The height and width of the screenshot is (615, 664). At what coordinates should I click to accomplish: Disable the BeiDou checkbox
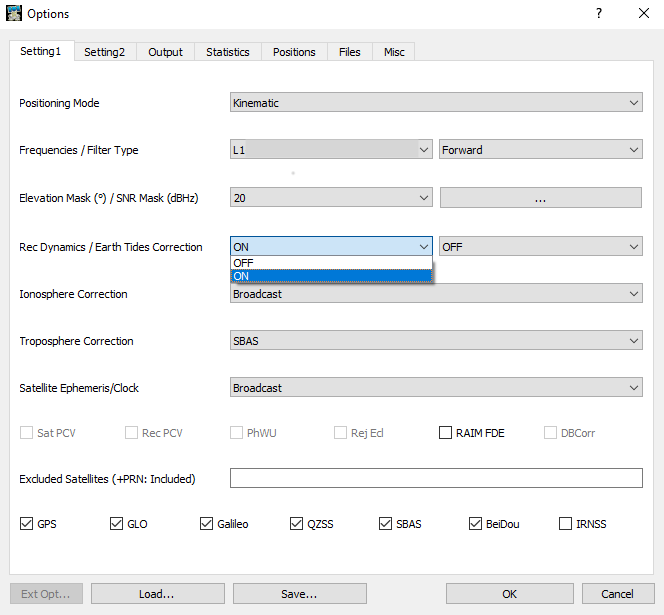point(475,524)
